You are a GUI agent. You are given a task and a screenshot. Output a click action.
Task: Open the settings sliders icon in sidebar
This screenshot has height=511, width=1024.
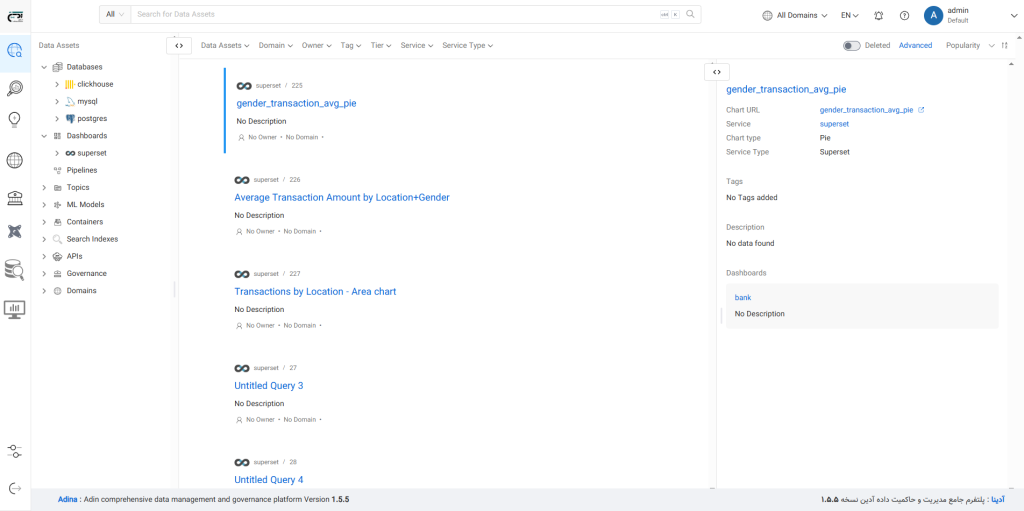(15, 451)
